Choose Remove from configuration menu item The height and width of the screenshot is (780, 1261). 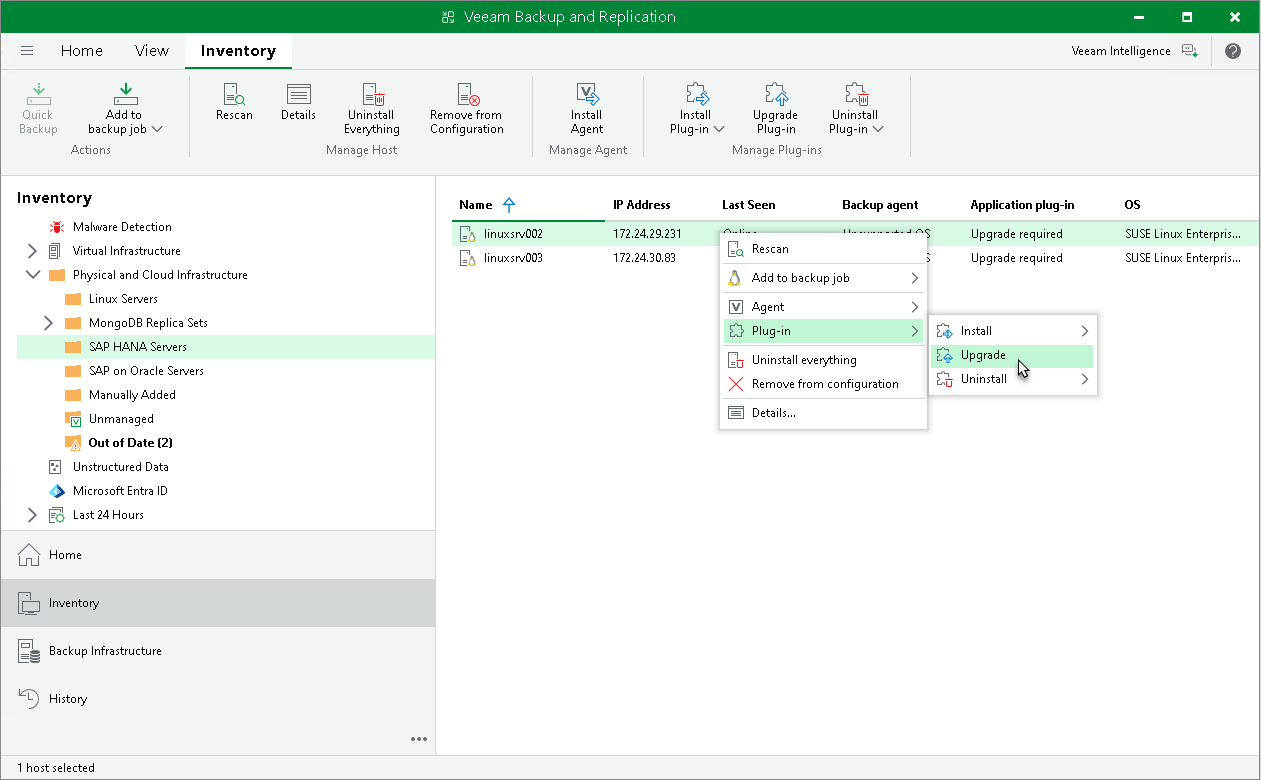(x=823, y=384)
